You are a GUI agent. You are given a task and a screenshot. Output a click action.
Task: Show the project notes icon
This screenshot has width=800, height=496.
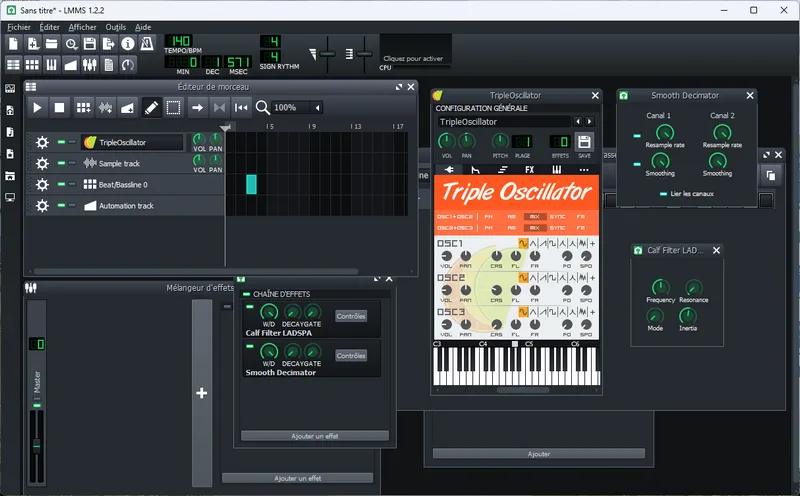(109, 65)
